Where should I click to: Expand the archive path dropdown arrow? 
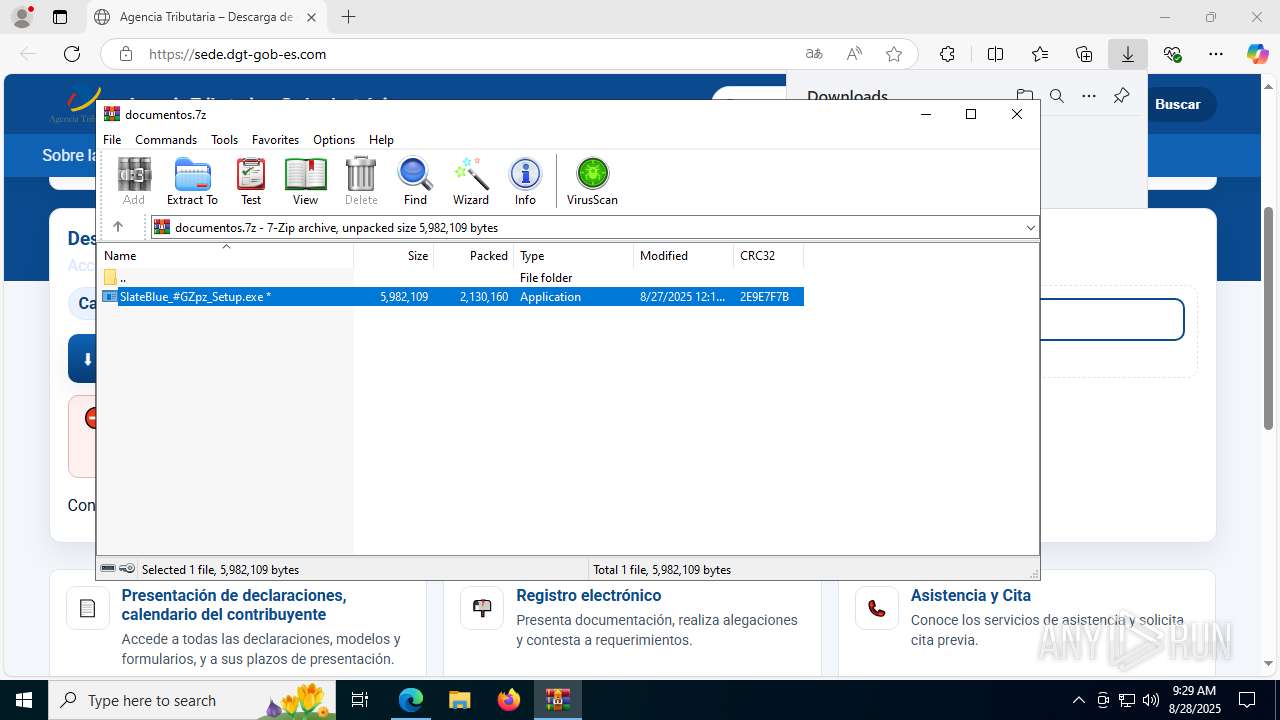pos(1030,228)
